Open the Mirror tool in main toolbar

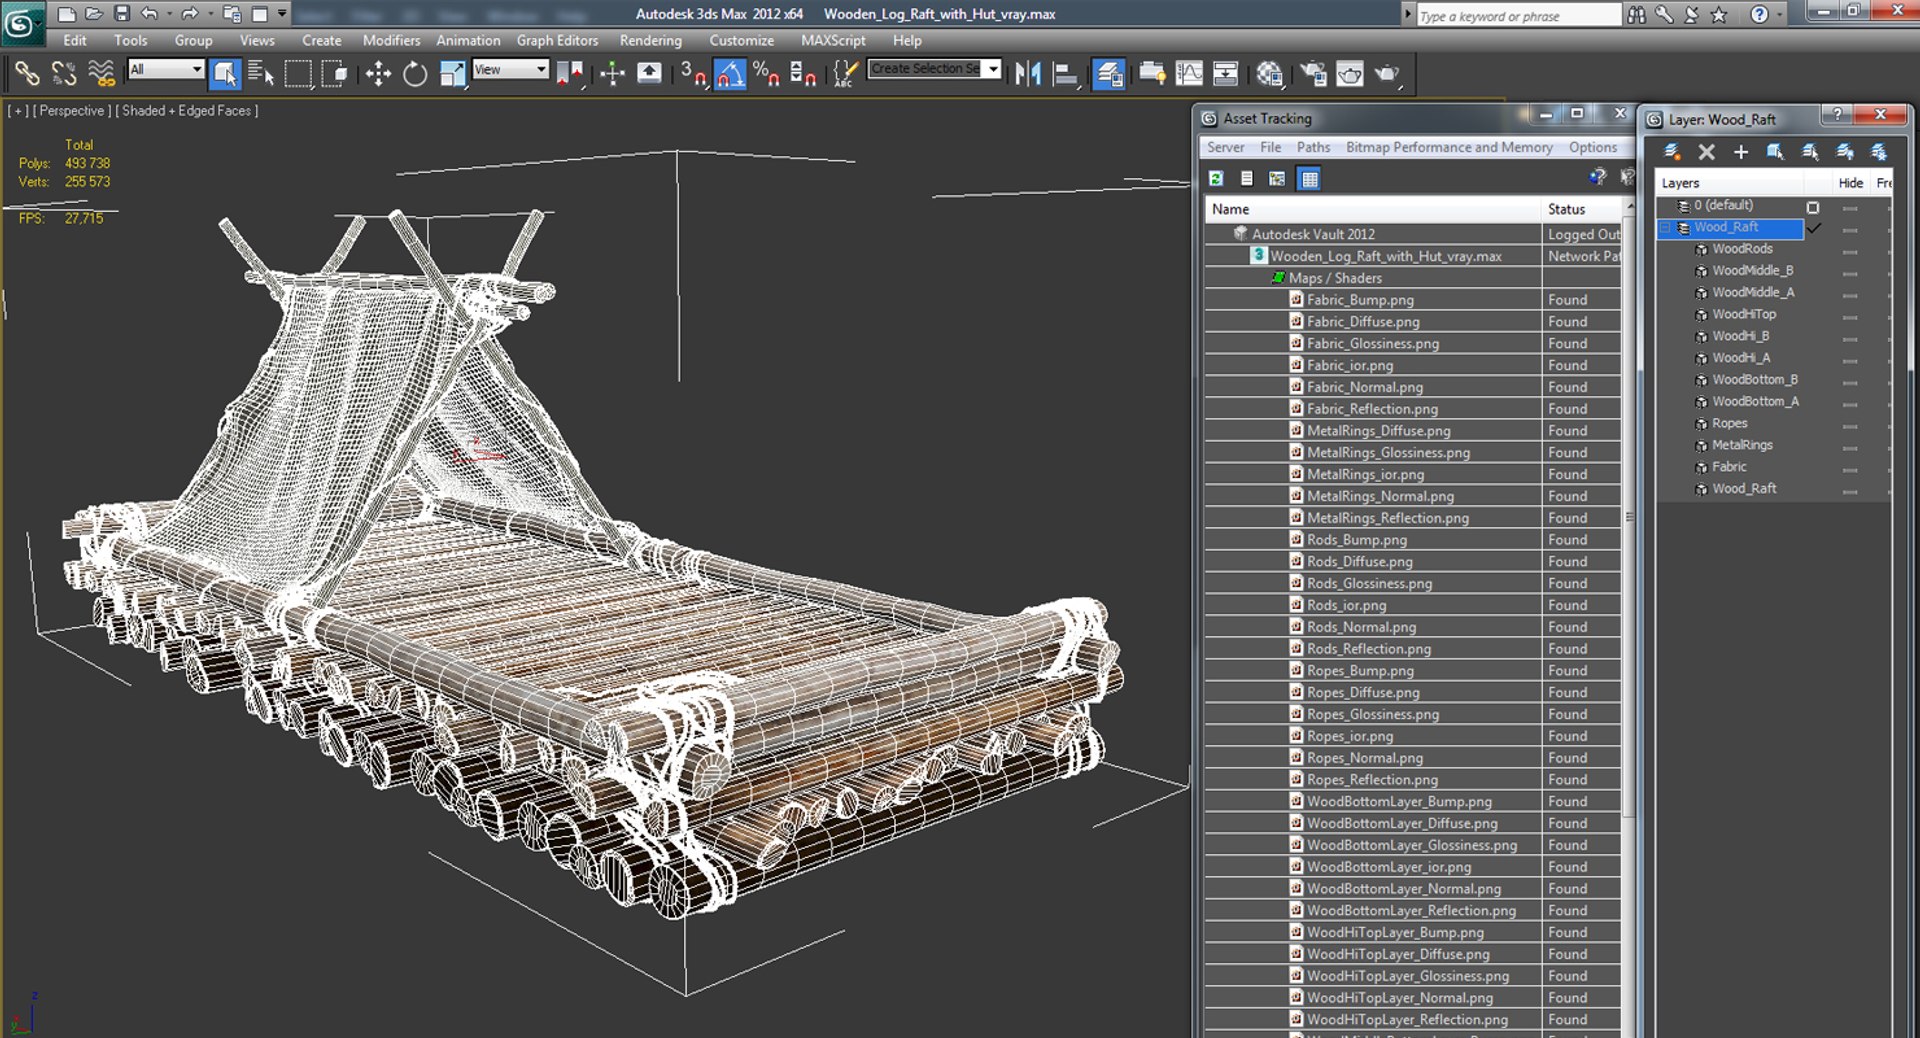click(1028, 74)
